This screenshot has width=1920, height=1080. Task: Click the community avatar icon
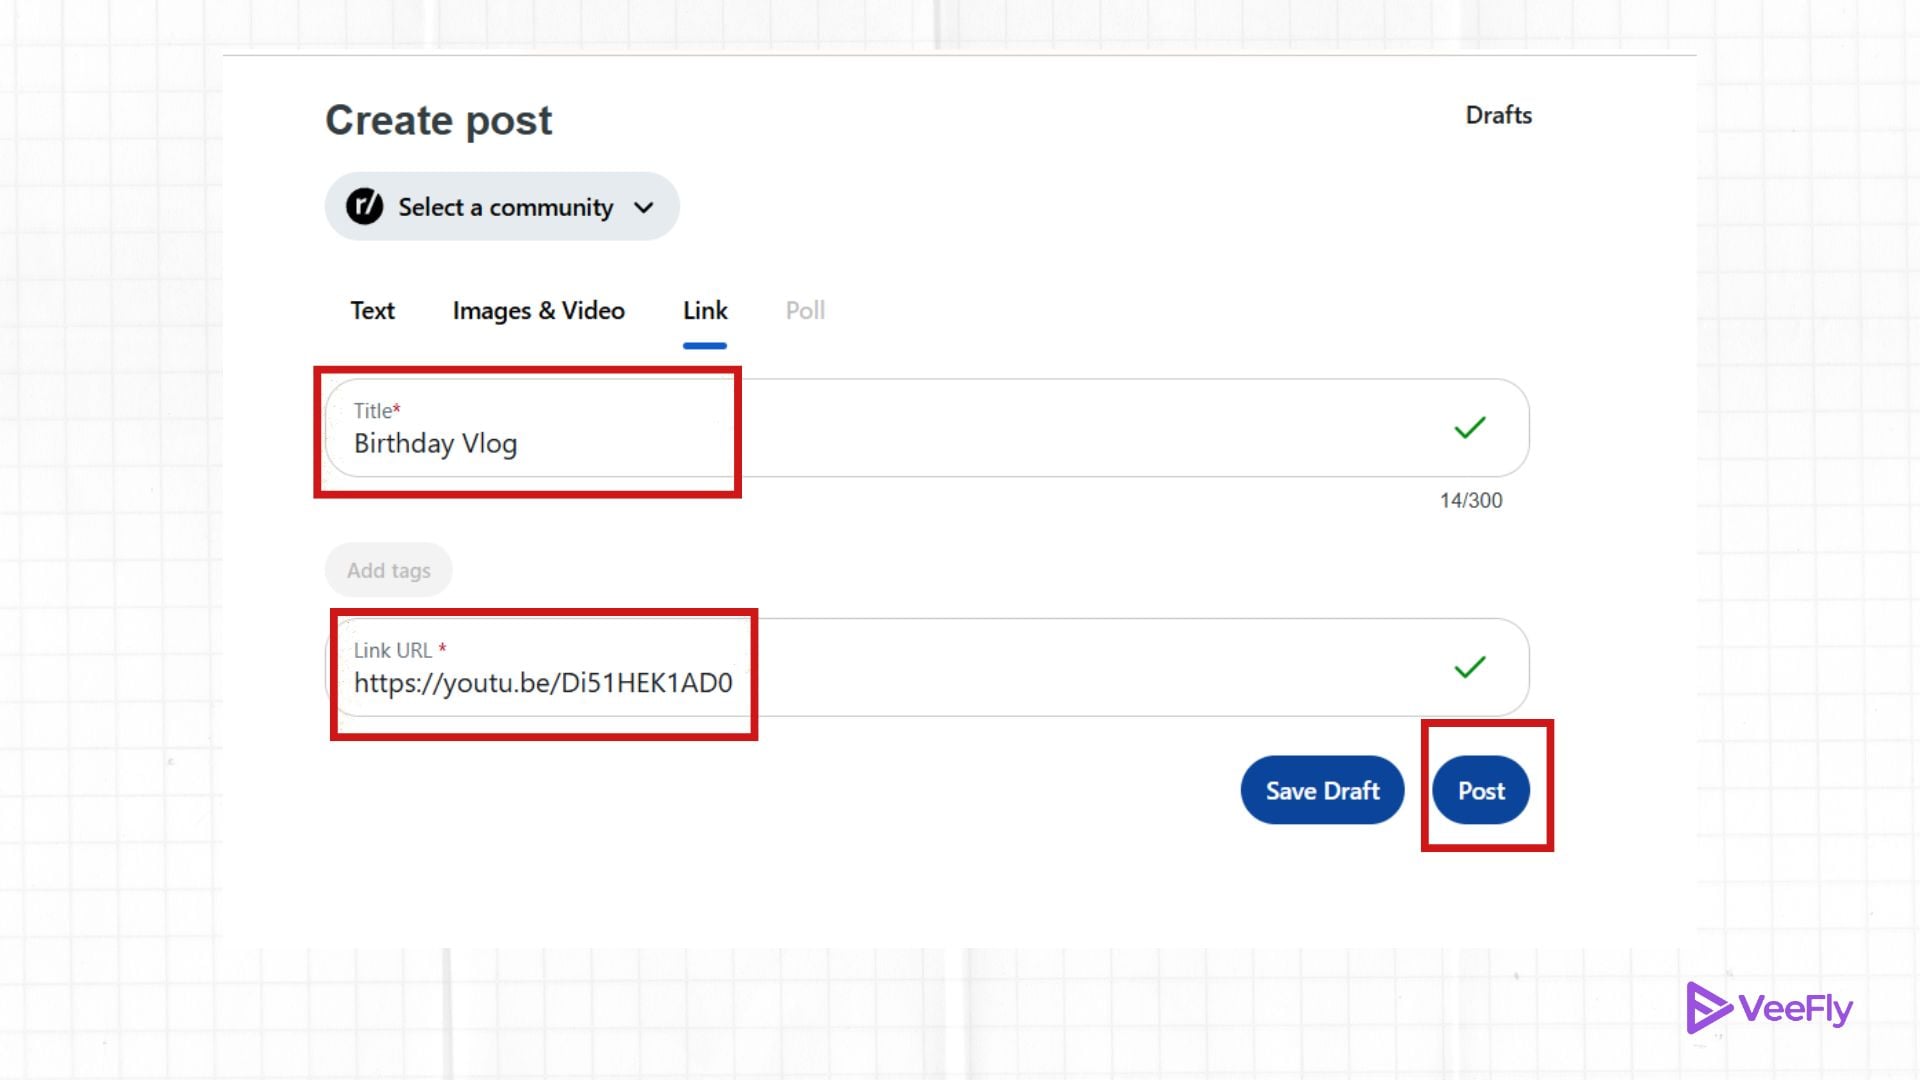point(365,207)
